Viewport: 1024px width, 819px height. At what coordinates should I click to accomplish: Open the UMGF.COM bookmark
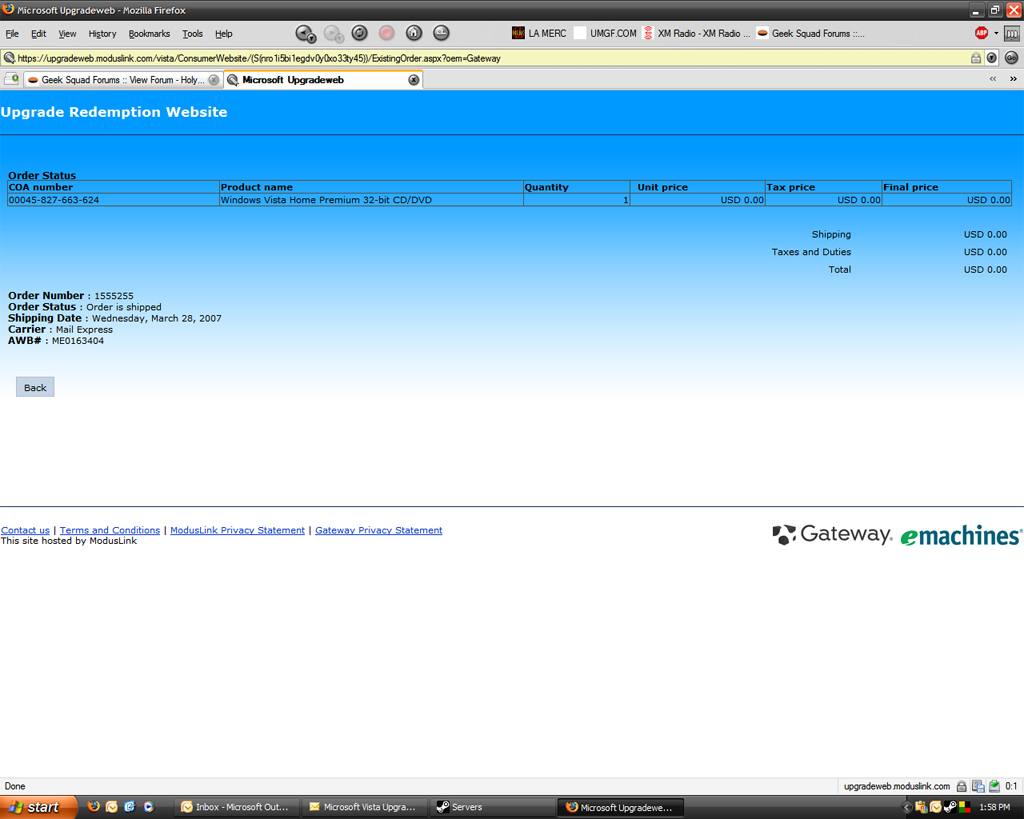[605, 33]
